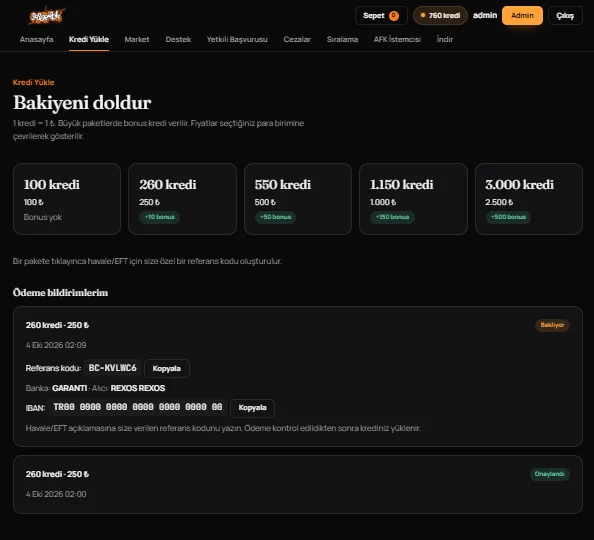Open the İndir tab
Image resolution: width=594 pixels, height=540 pixels.
445,39
